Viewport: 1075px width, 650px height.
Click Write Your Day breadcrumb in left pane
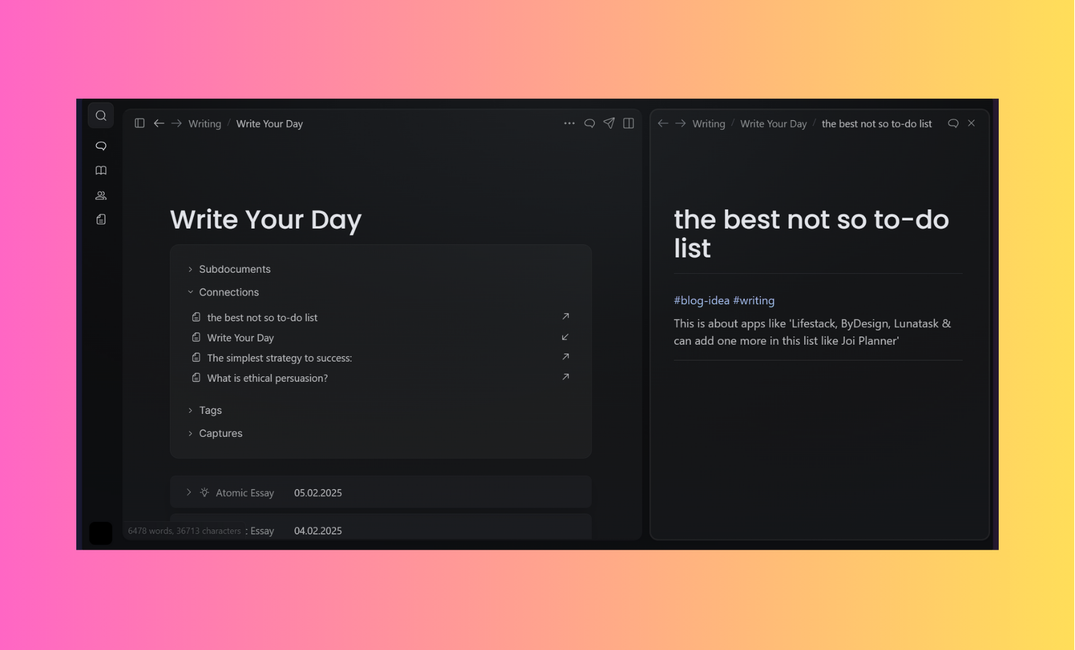point(269,124)
